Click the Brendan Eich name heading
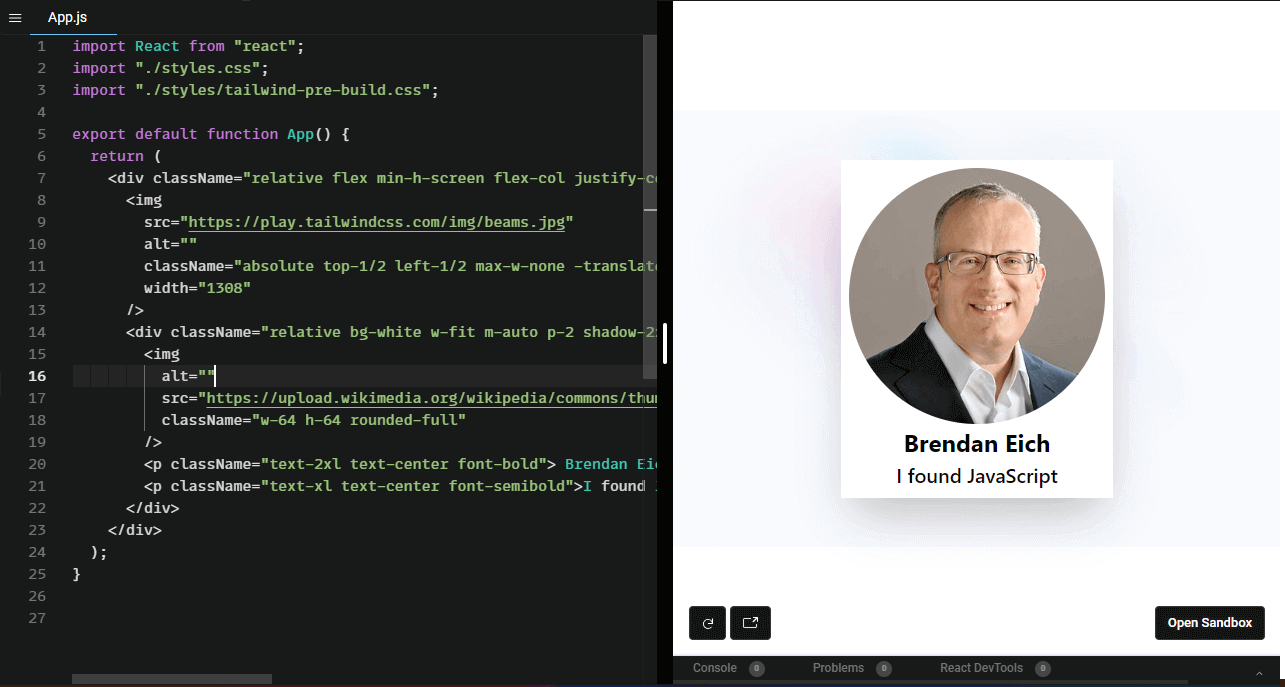The width and height of the screenshot is (1285, 687). click(977, 443)
